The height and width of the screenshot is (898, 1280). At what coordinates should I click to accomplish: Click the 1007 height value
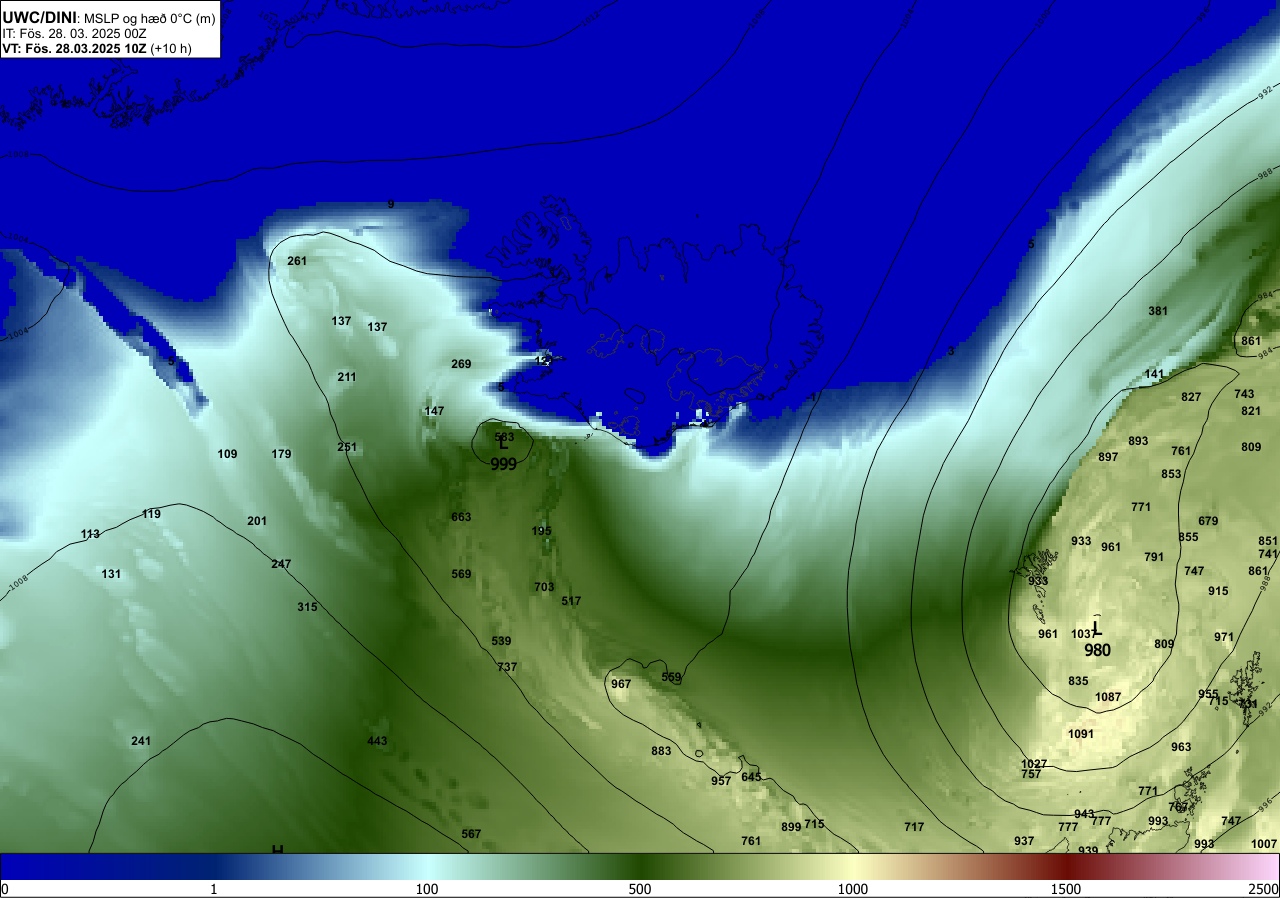tap(1264, 844)
